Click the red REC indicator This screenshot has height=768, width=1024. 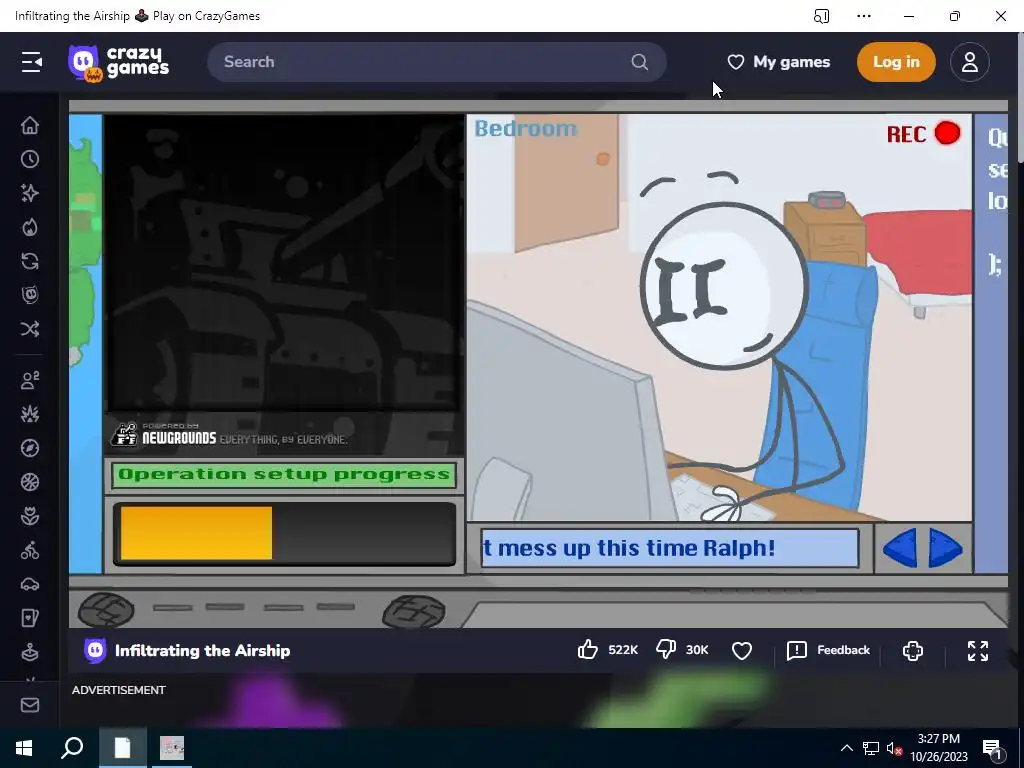point(923,134)
